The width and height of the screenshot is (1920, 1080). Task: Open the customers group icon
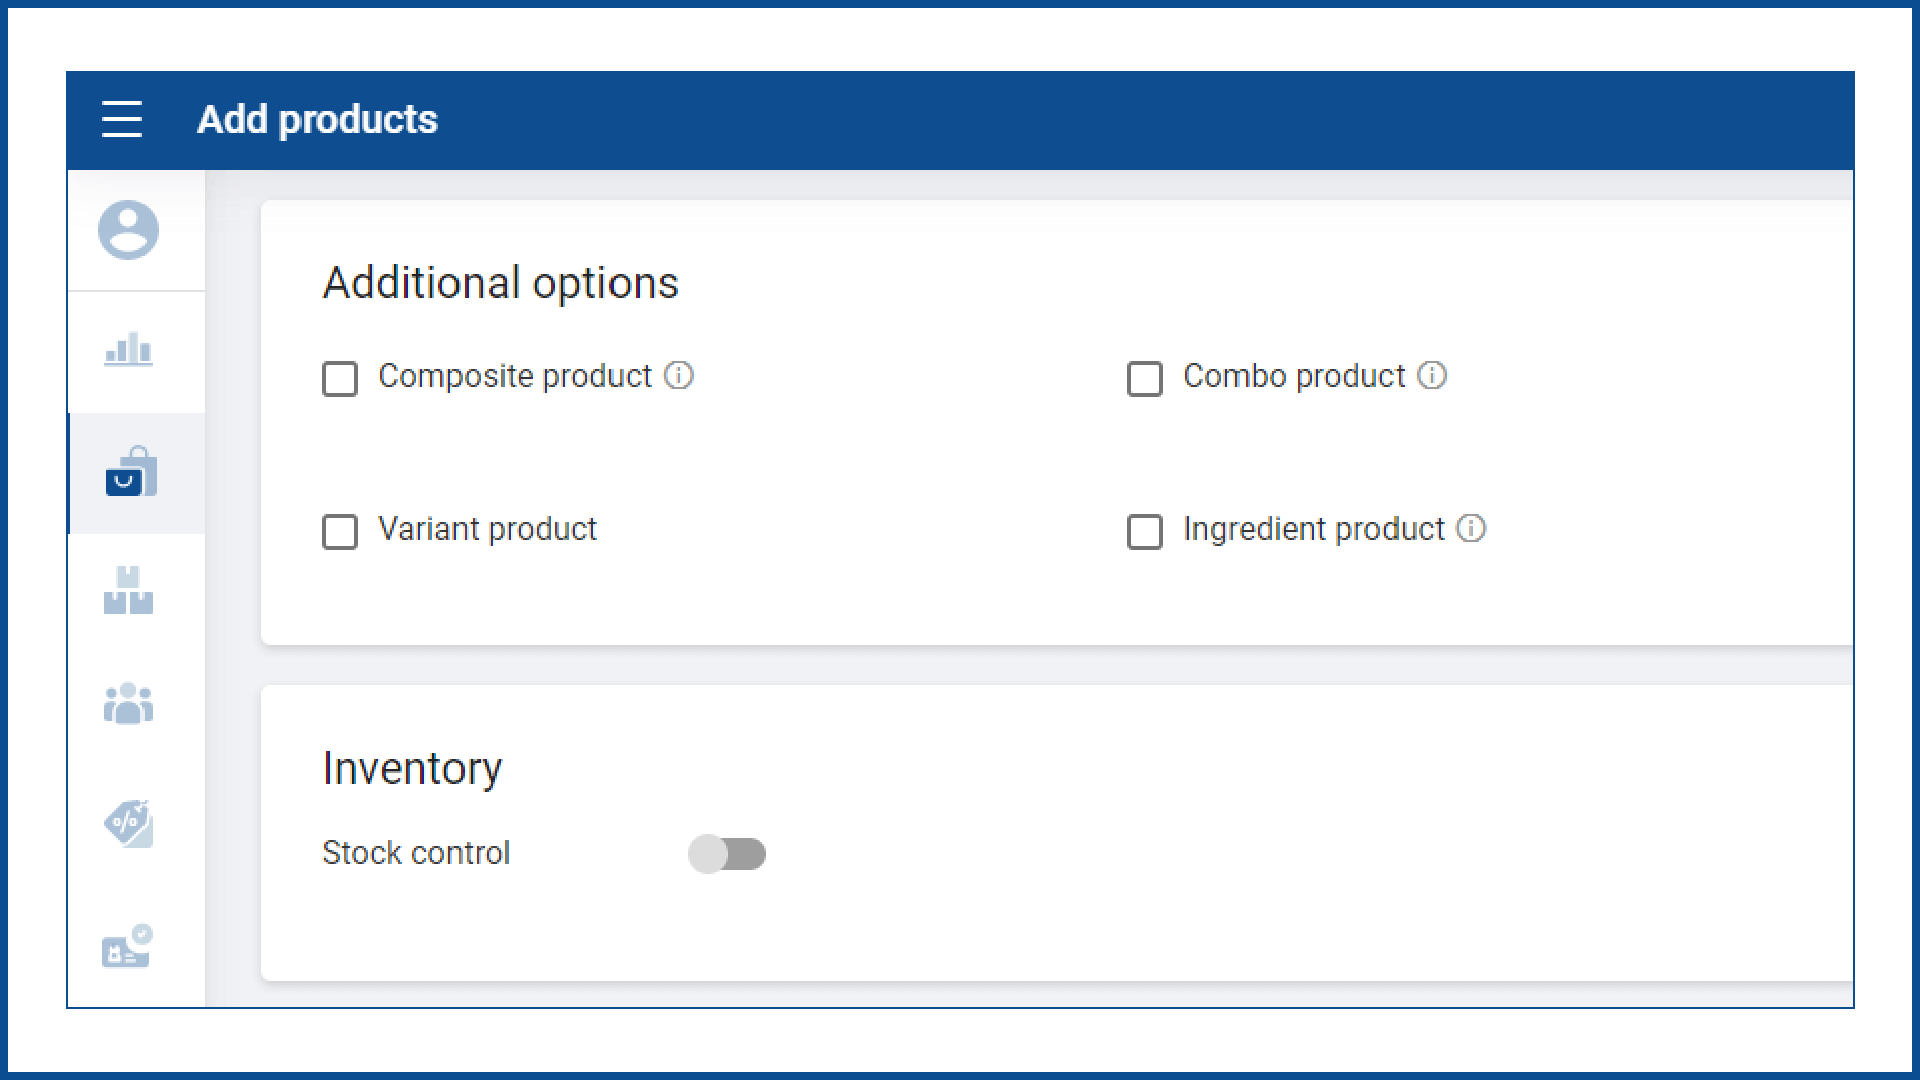(128, 703)
